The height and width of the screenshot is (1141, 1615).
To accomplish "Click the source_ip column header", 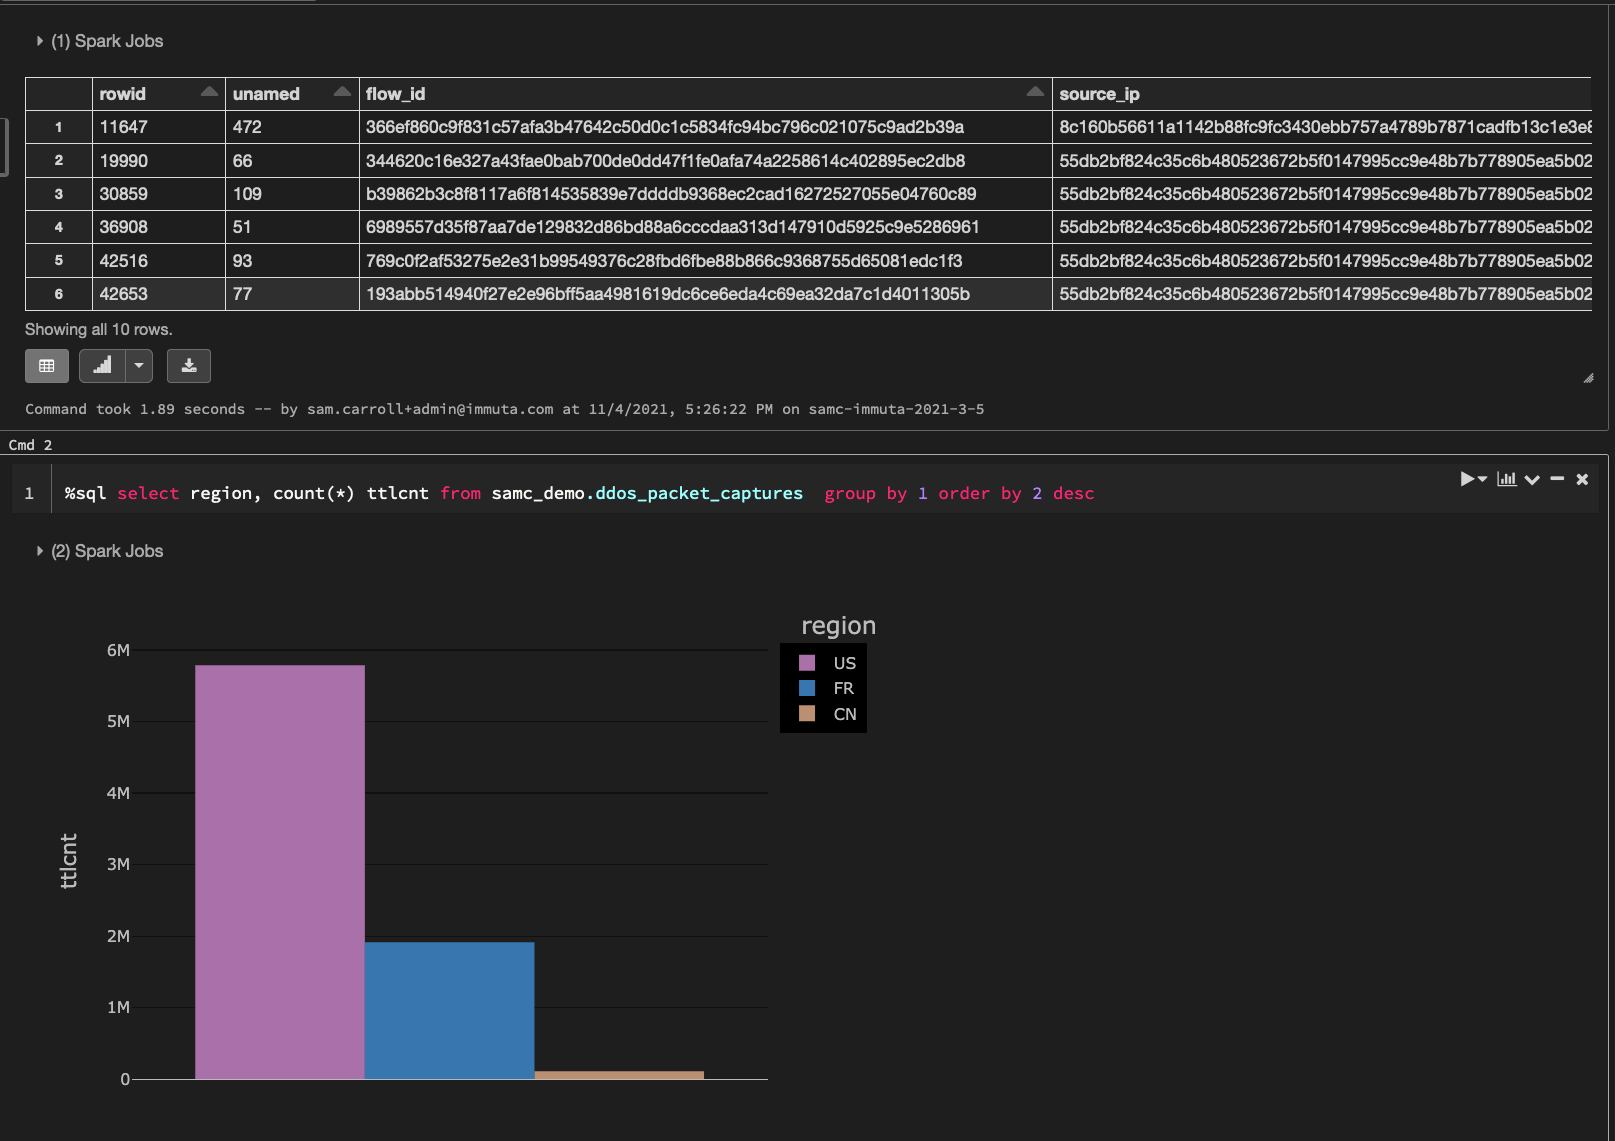I will 1099,94.
